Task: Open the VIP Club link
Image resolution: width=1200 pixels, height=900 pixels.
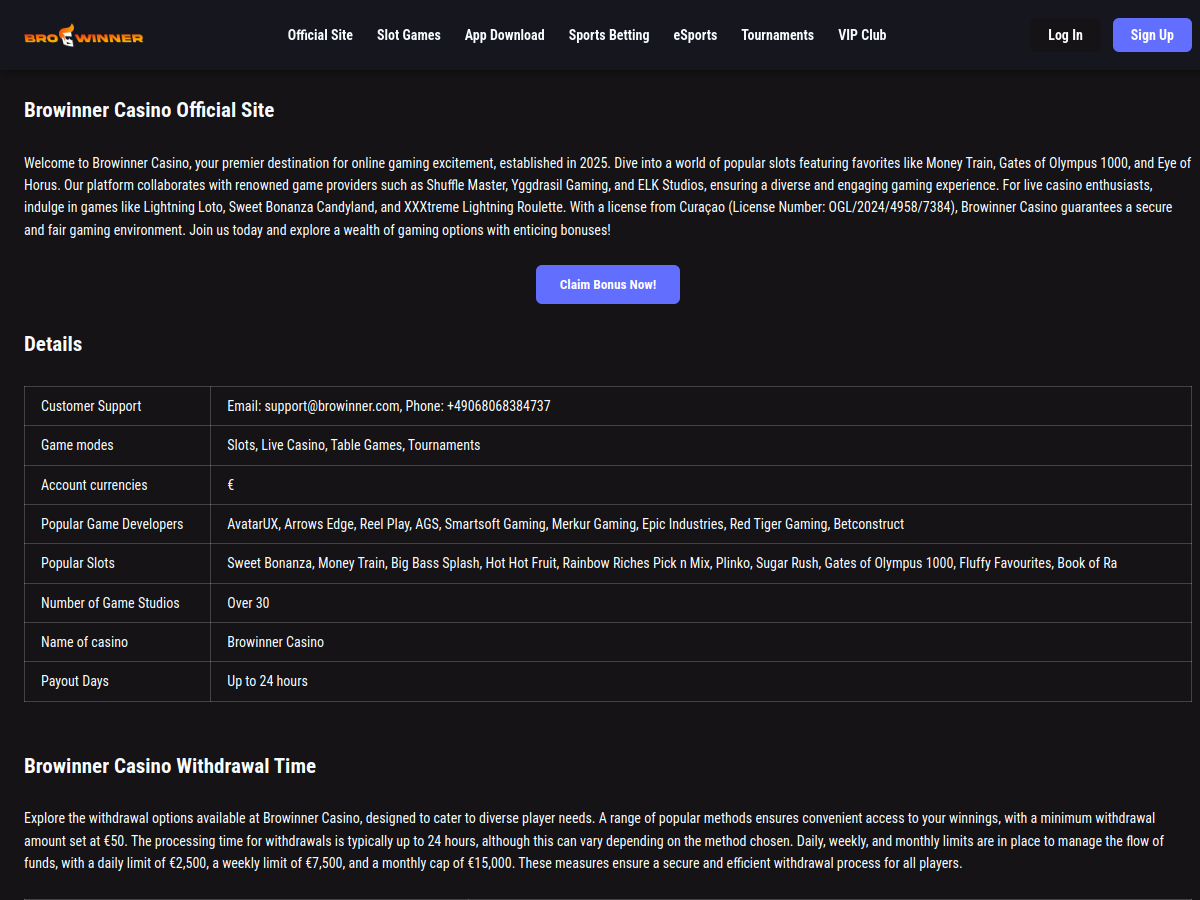Action: point(862,35)
